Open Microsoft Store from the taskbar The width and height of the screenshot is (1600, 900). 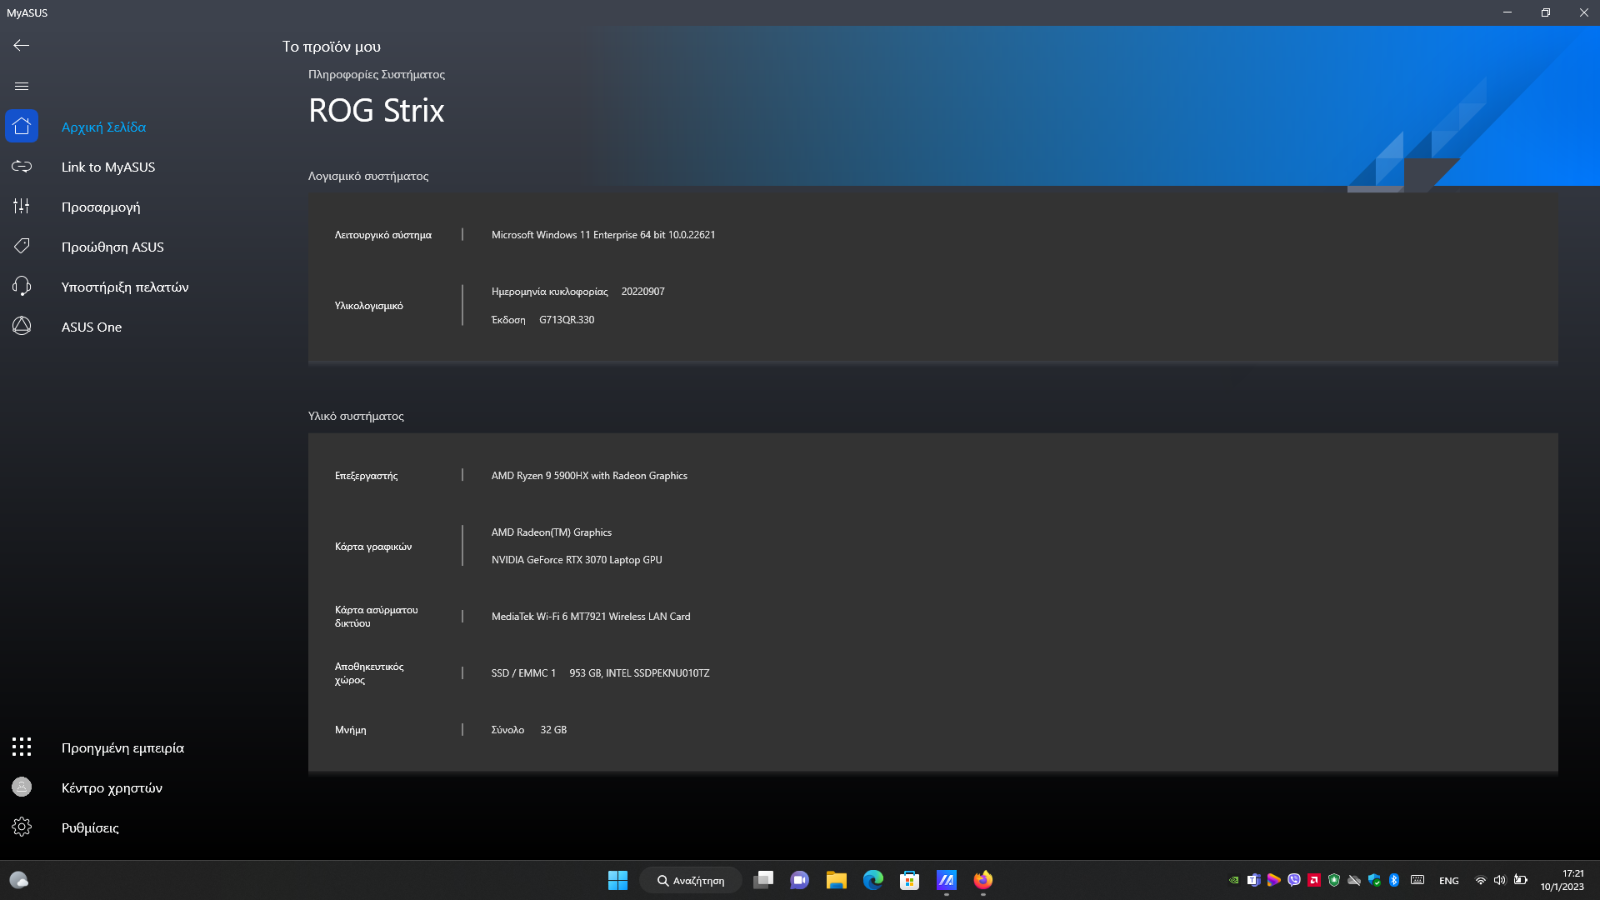(x=910, y=880)
